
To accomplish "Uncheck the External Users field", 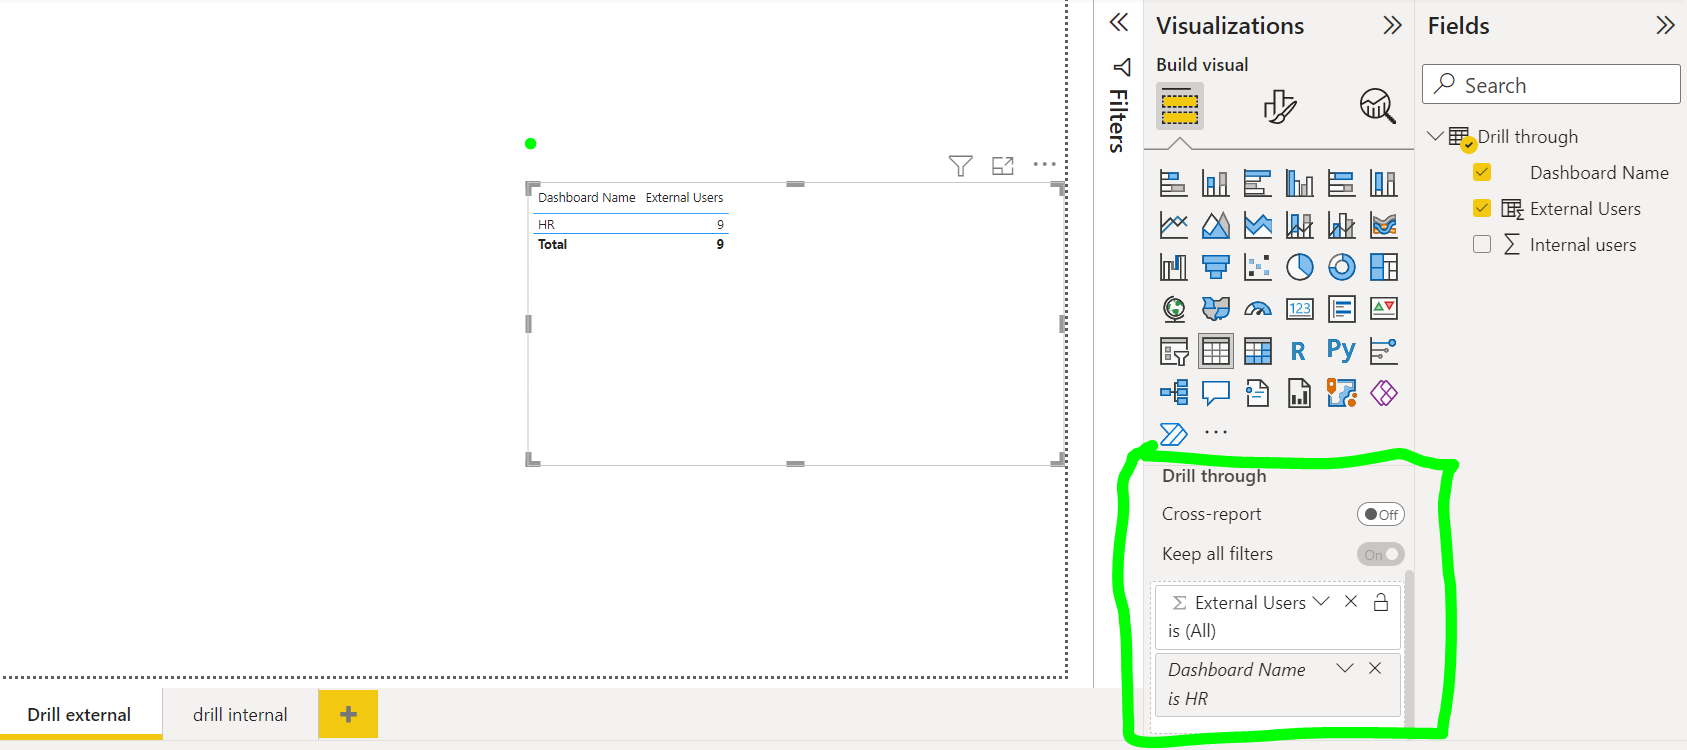I will (x=1482, y=208).
